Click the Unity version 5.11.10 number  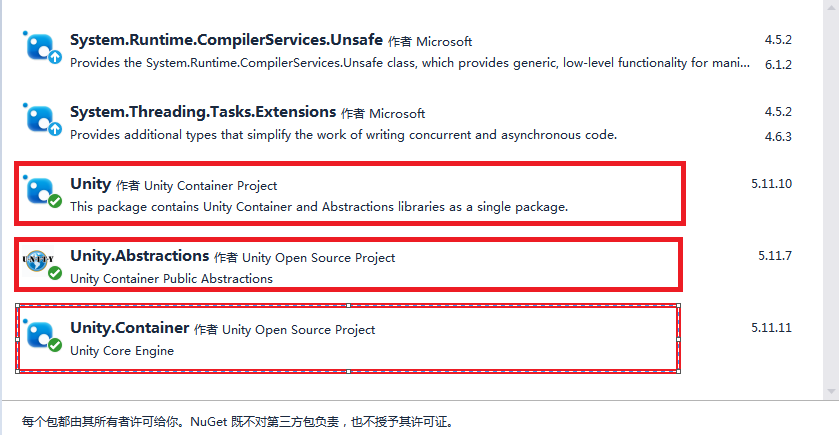pos(771,184)
